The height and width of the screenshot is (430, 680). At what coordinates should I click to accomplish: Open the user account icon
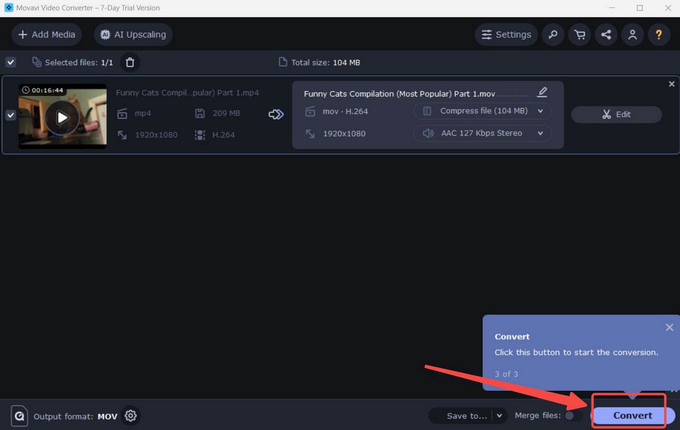tap(632, 35)
